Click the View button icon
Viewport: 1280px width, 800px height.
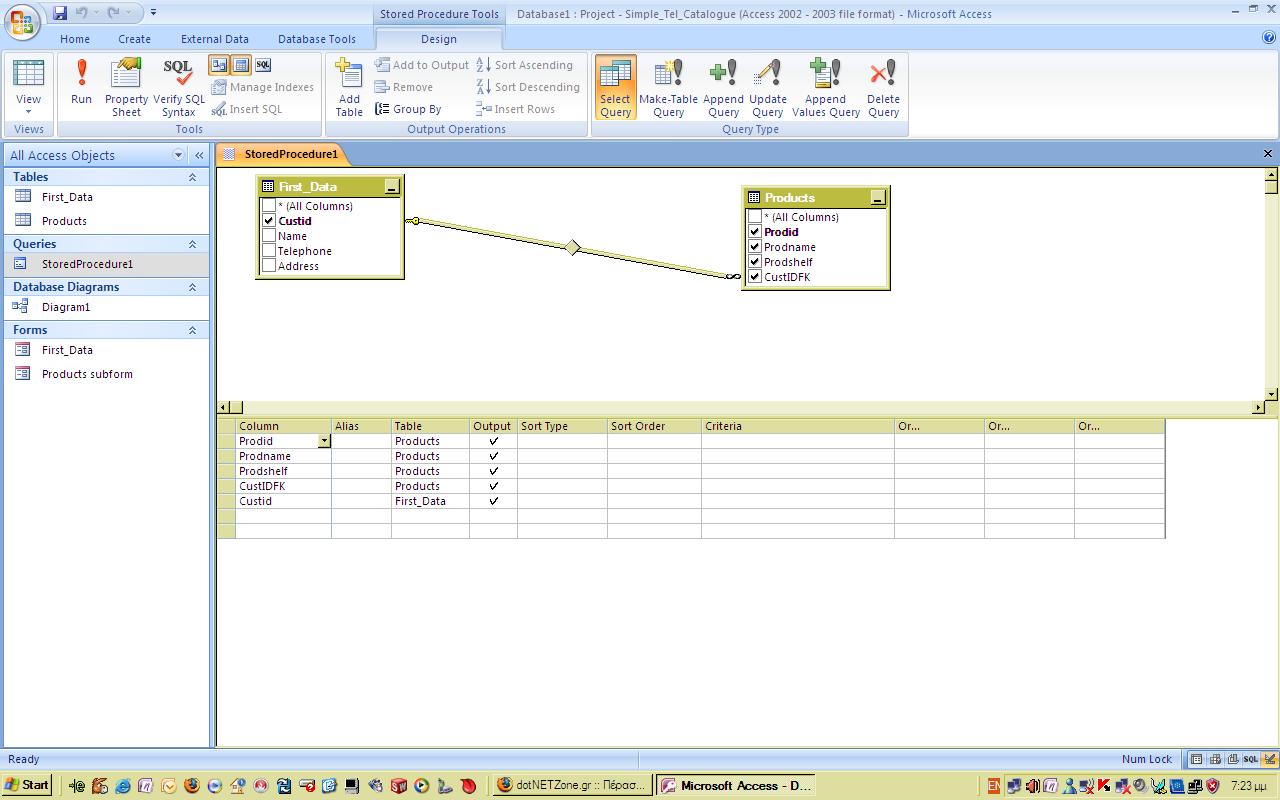click(28, 74)
